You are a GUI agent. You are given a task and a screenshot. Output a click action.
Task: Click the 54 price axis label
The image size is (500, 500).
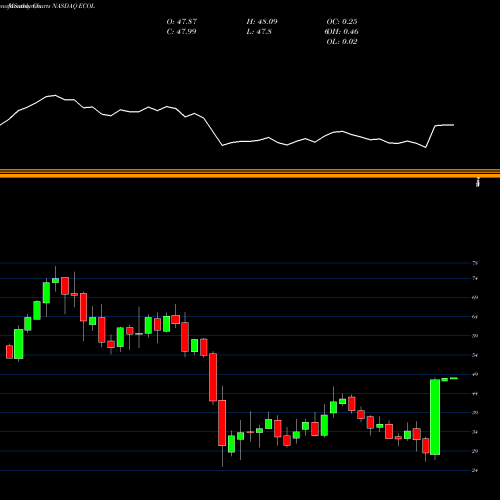475,355
